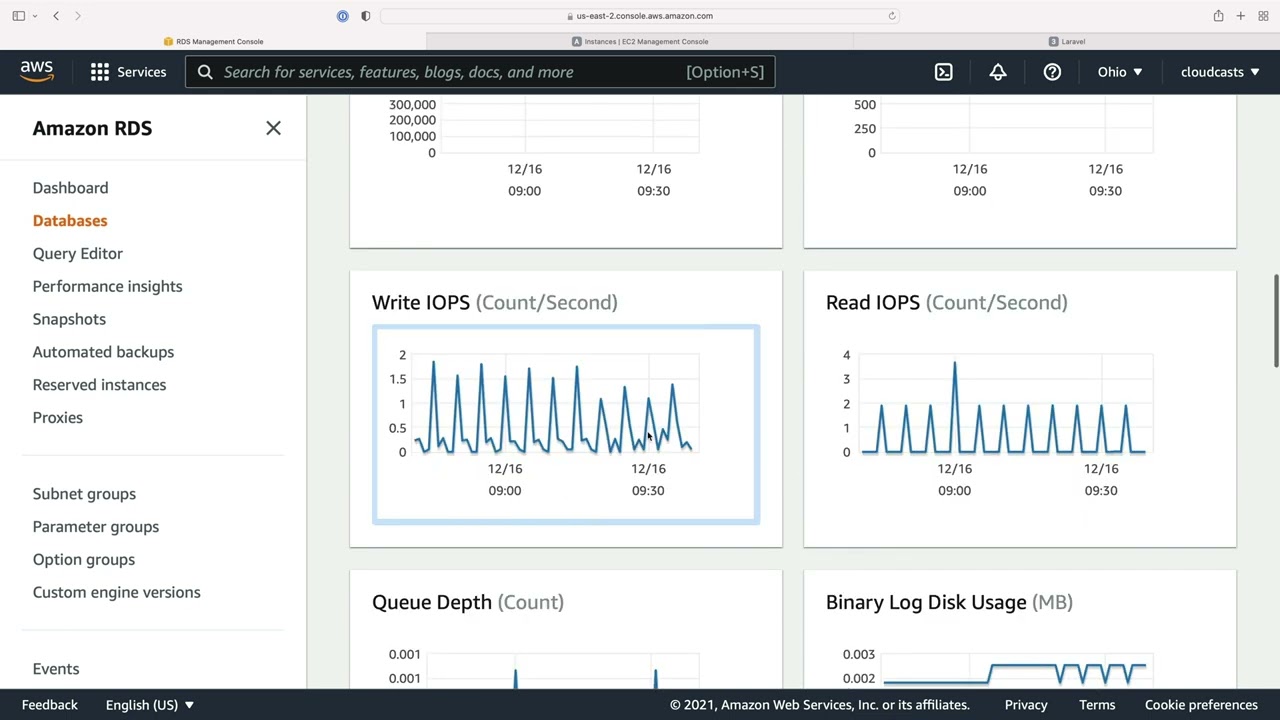Viewport: 1280px width, 720px height.
Task: Reload the page in Safari
Action: [892, 16]
